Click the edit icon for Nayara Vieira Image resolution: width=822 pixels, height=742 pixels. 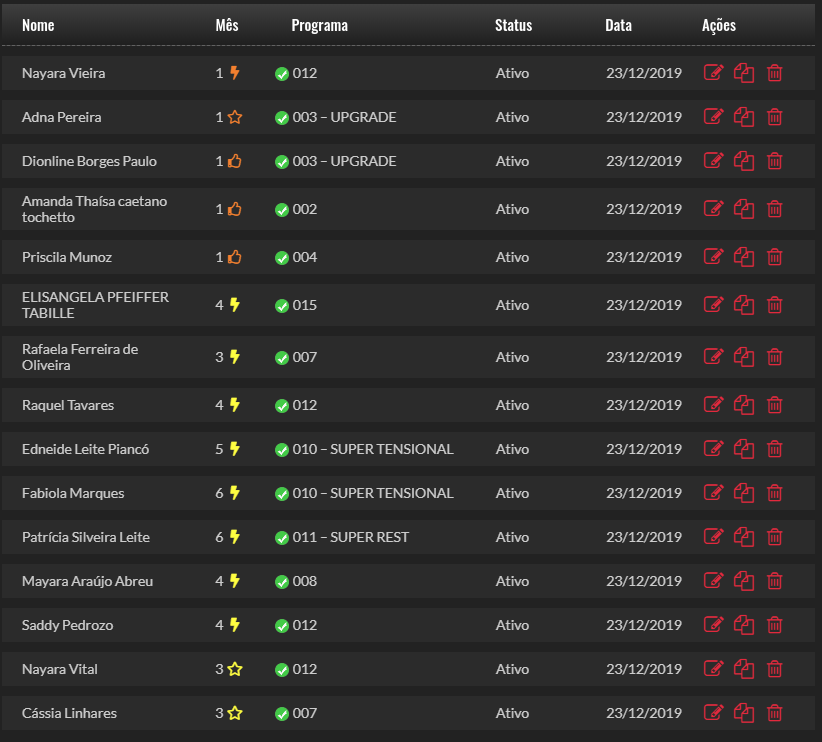click(x=713, y=73)
